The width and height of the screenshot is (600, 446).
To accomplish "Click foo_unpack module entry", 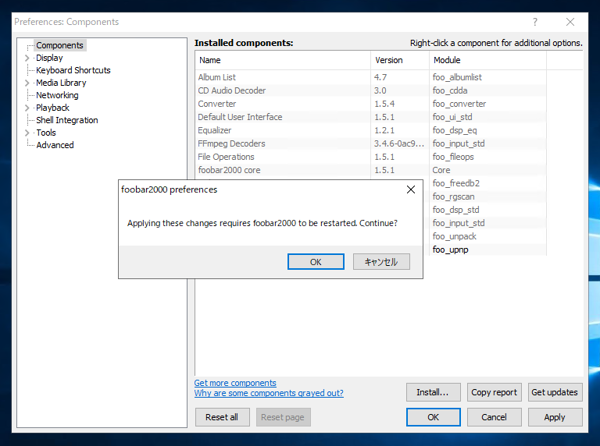I will click(454, 236).
